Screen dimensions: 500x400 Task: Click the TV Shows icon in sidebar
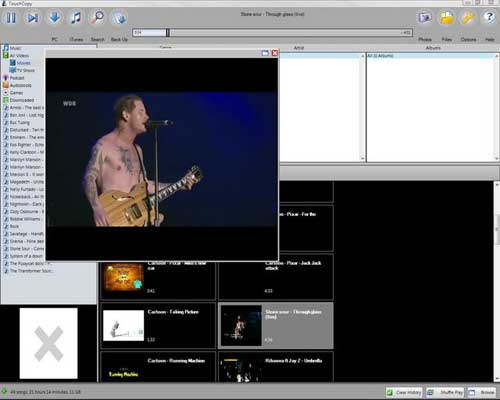(x=13, y=70)
